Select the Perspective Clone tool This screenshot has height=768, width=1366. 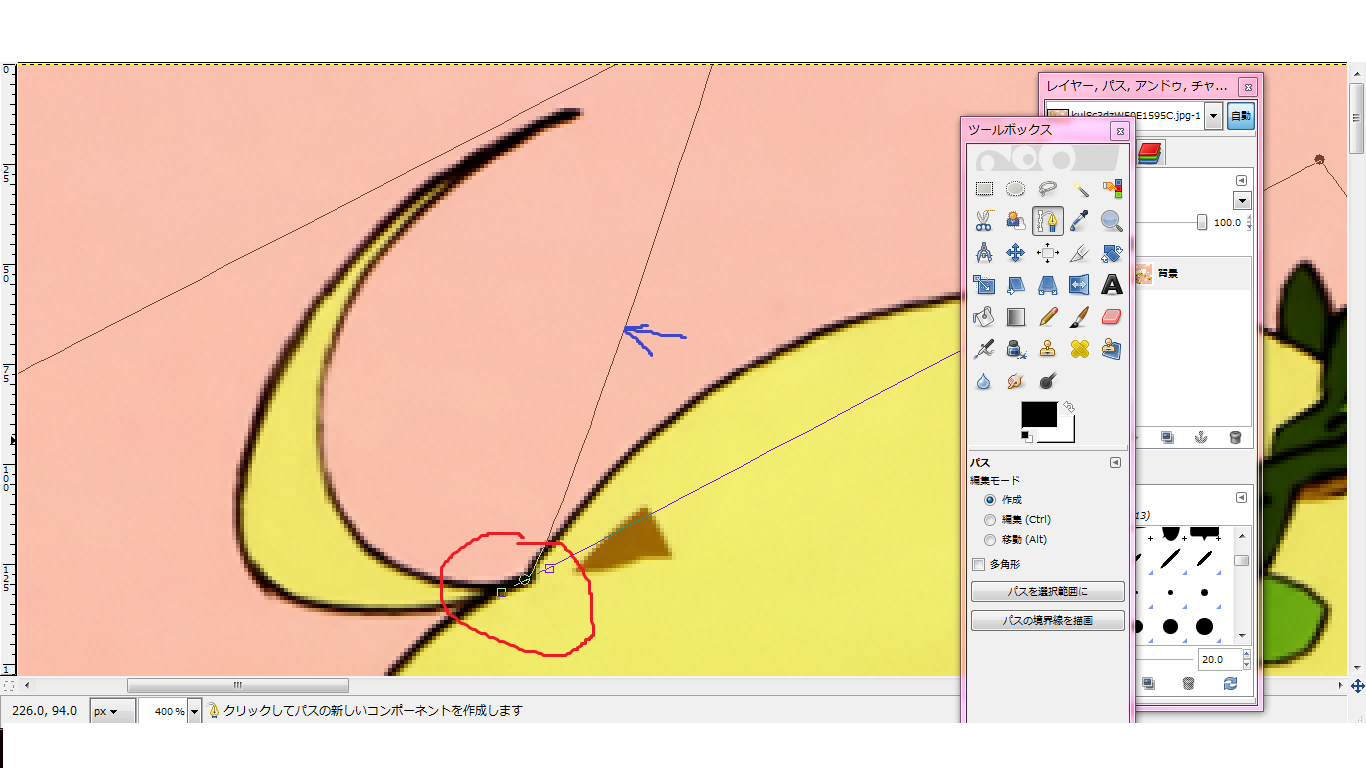click(x=1112, y=349)
